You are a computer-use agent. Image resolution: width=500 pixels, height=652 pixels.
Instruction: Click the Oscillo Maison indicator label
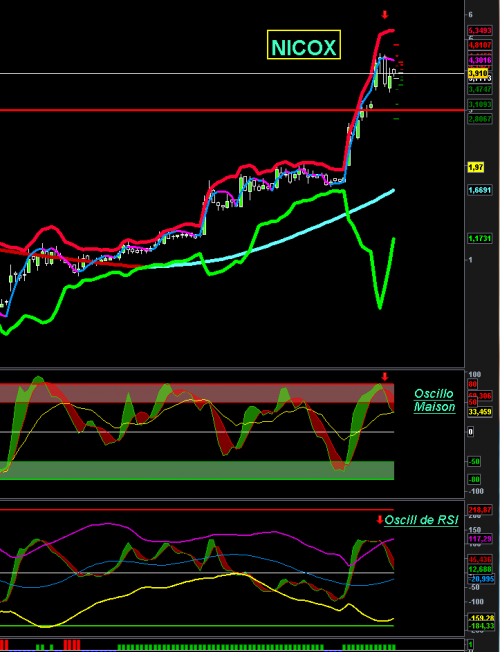[x=434, y=400]
